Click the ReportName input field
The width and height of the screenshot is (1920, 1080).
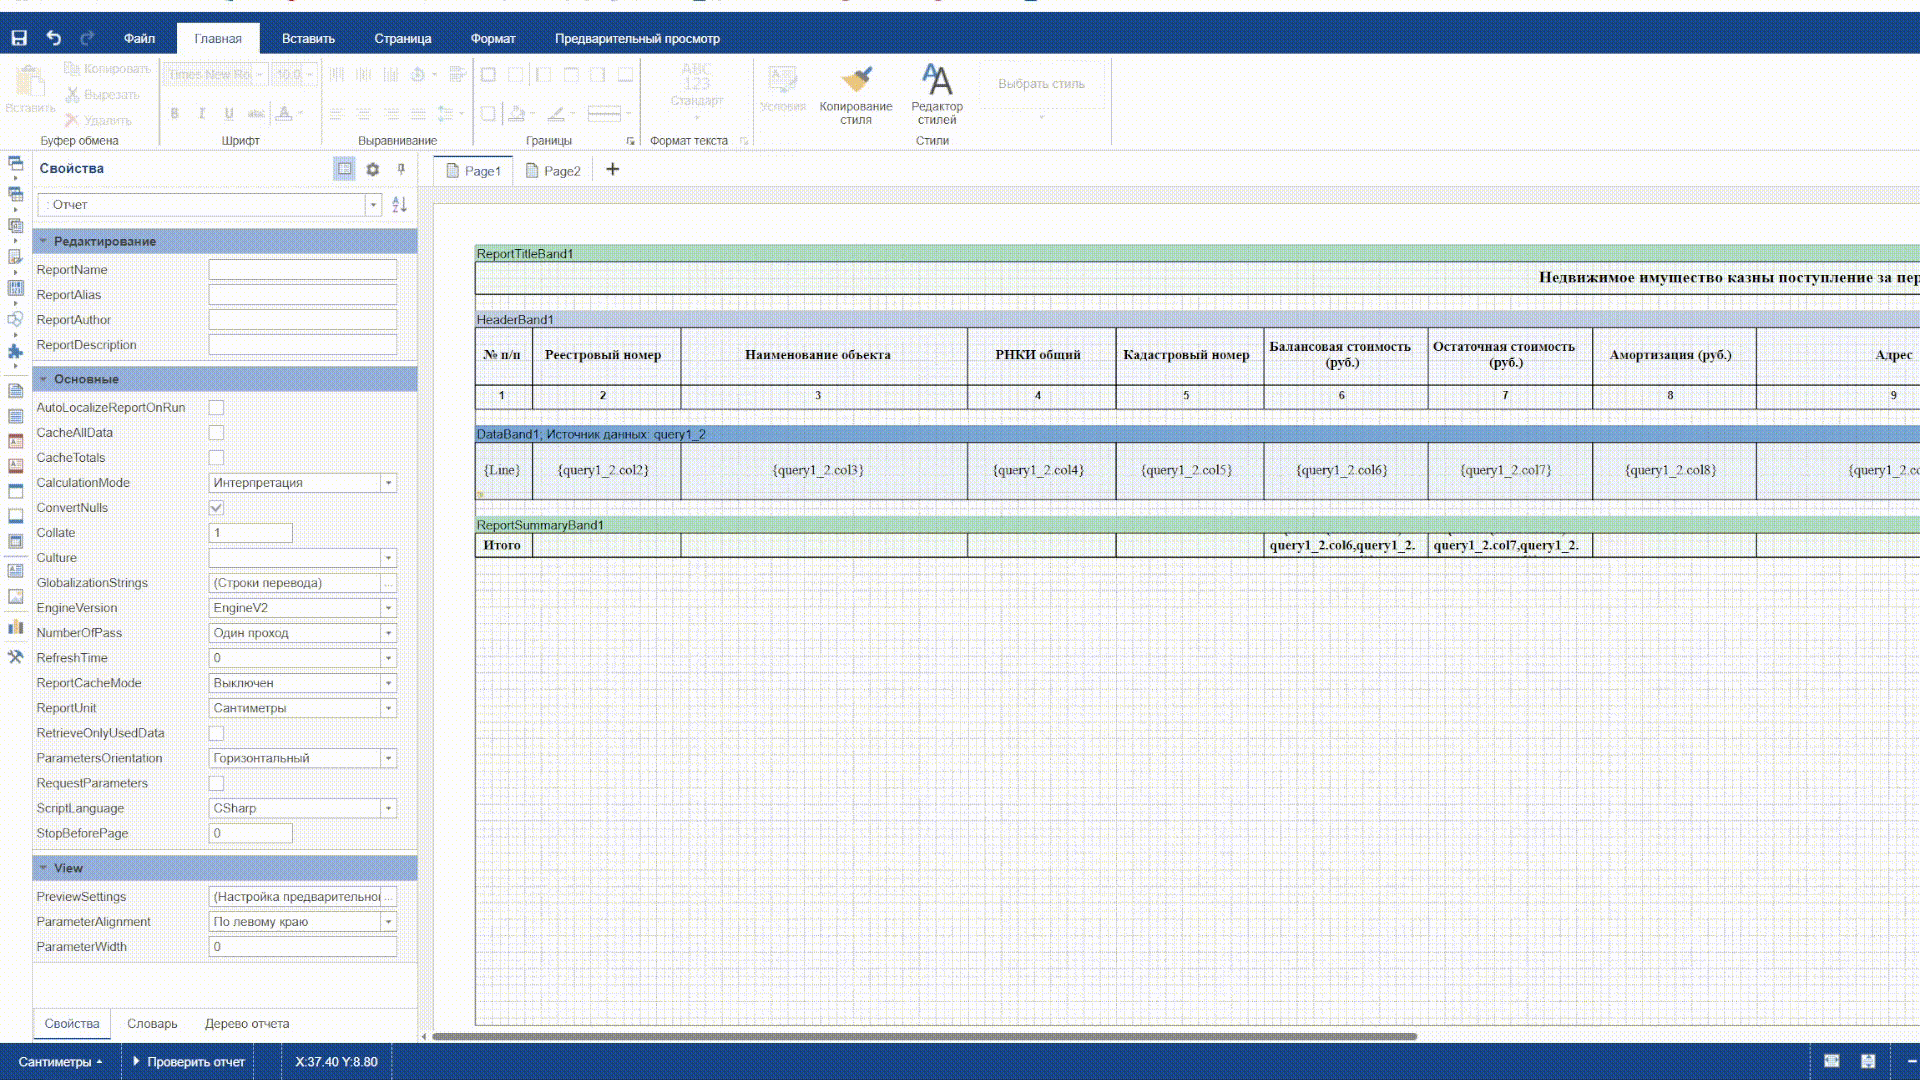[302, 270]
